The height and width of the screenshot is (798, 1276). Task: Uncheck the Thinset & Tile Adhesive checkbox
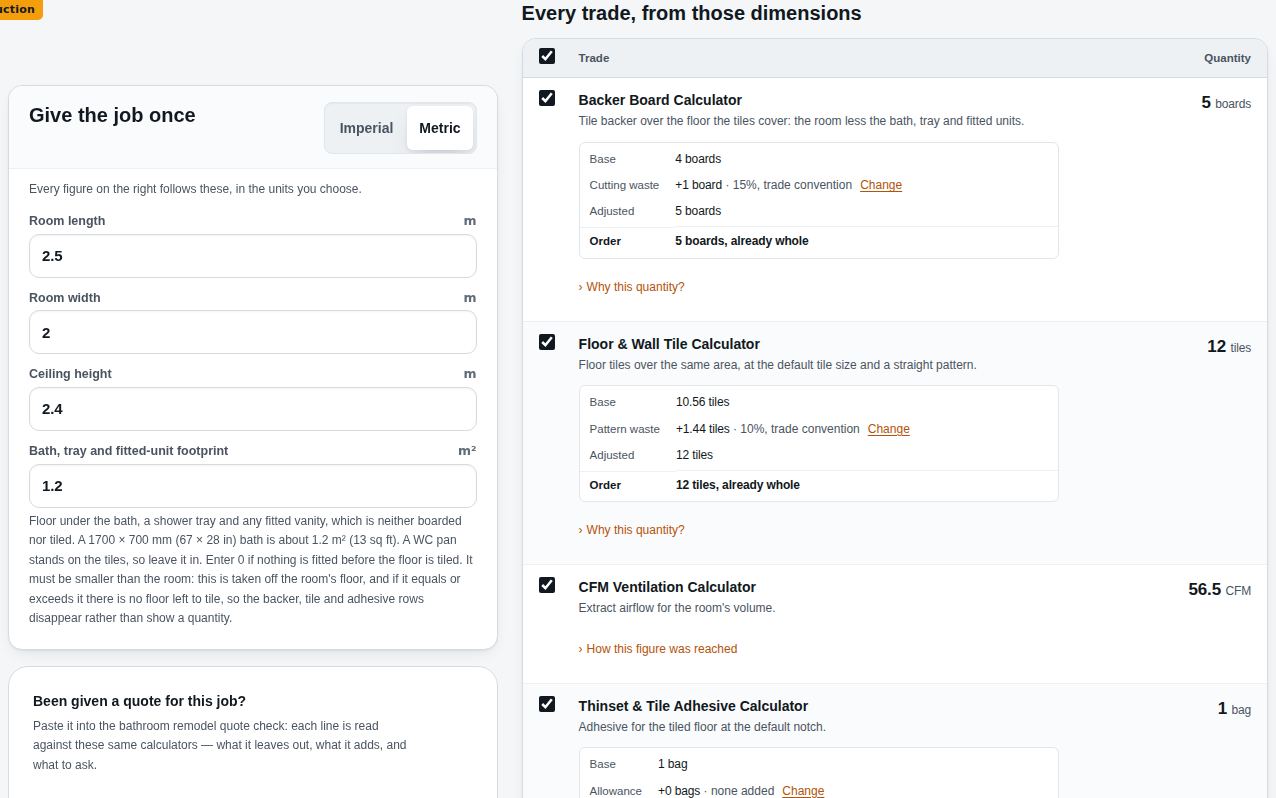[x=547, y=704]
